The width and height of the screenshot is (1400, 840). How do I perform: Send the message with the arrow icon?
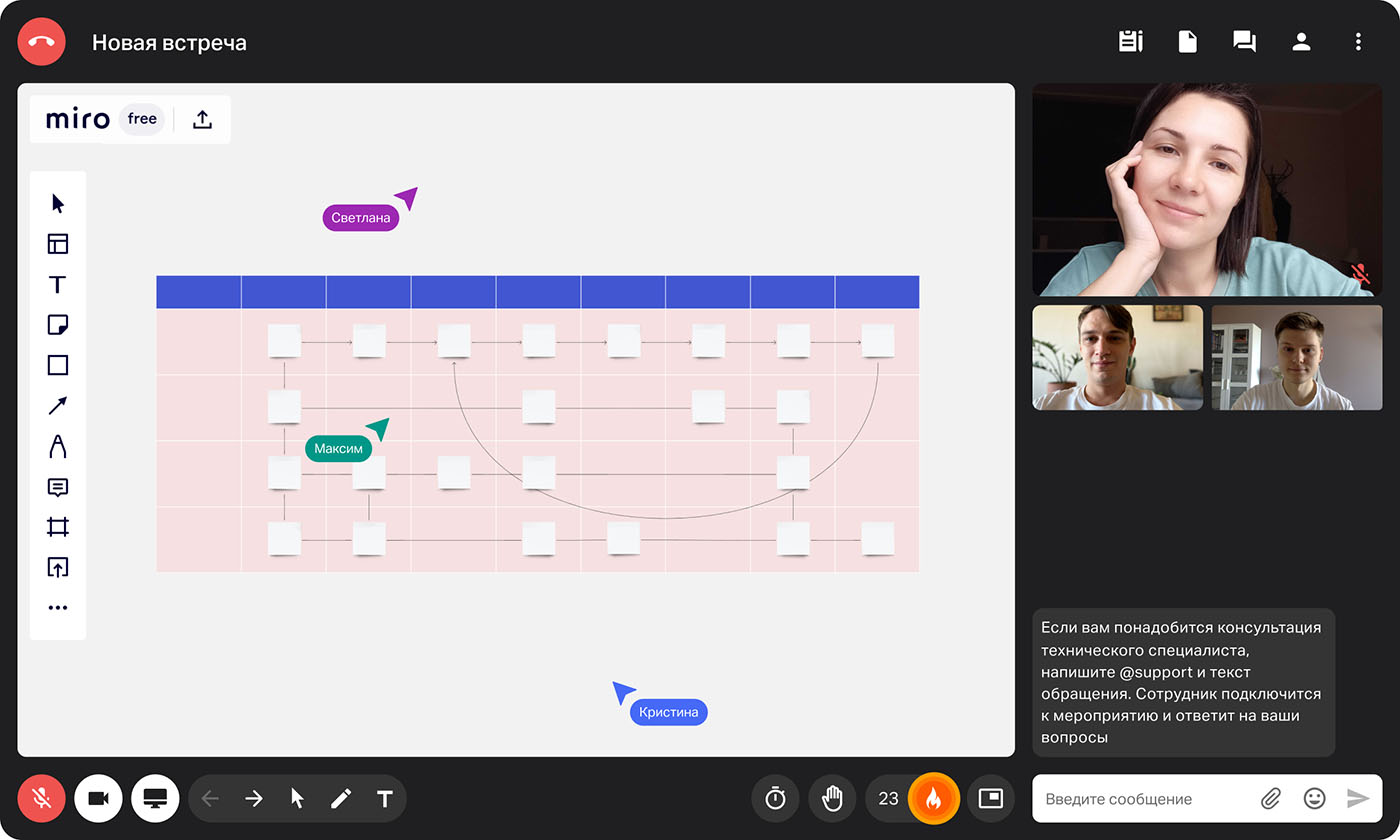[x=1358, y=798]
